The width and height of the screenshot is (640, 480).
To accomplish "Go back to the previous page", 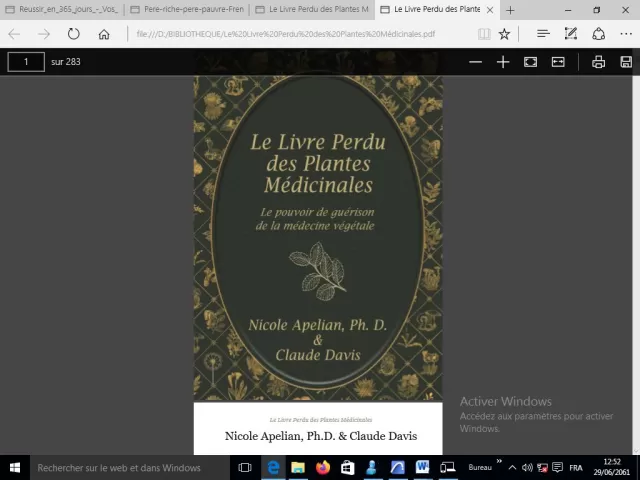I will point(14,34).
